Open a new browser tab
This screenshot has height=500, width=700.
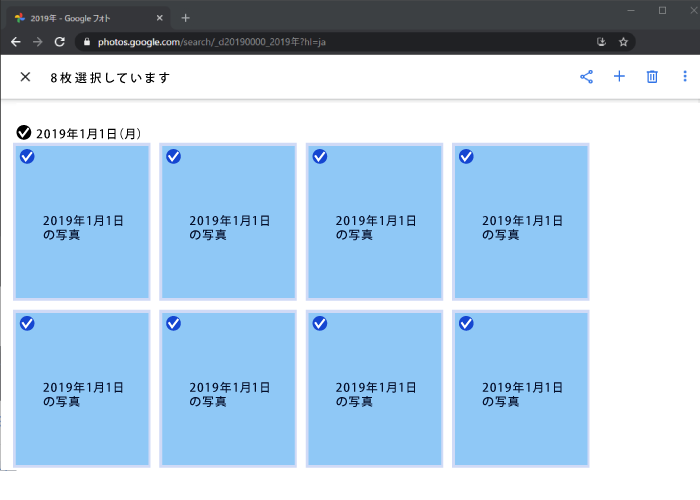186,18
